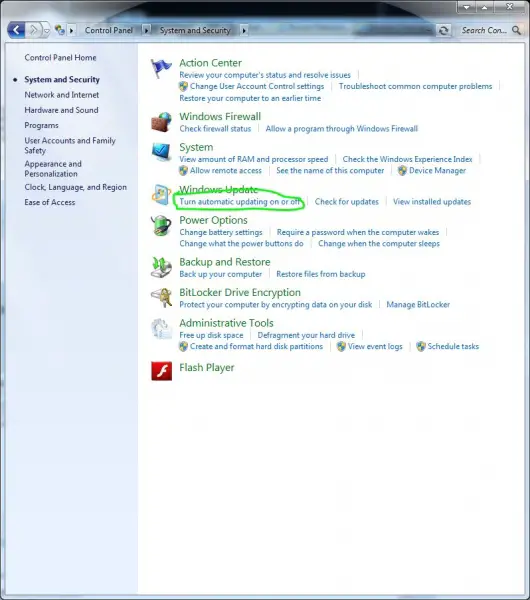Click the Control Panel icon in address bar
Viewport: 530px width, 600px height.
(x=60, y=30)
